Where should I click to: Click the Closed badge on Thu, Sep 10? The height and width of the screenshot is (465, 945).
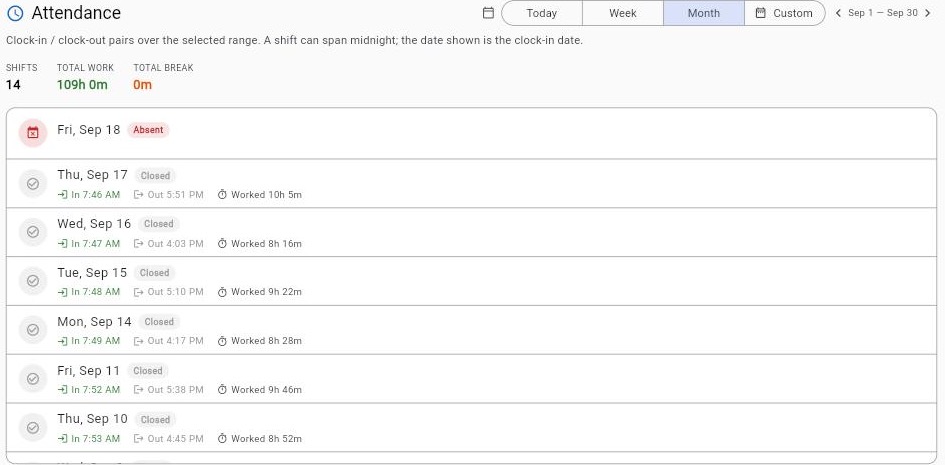[155, 420]
